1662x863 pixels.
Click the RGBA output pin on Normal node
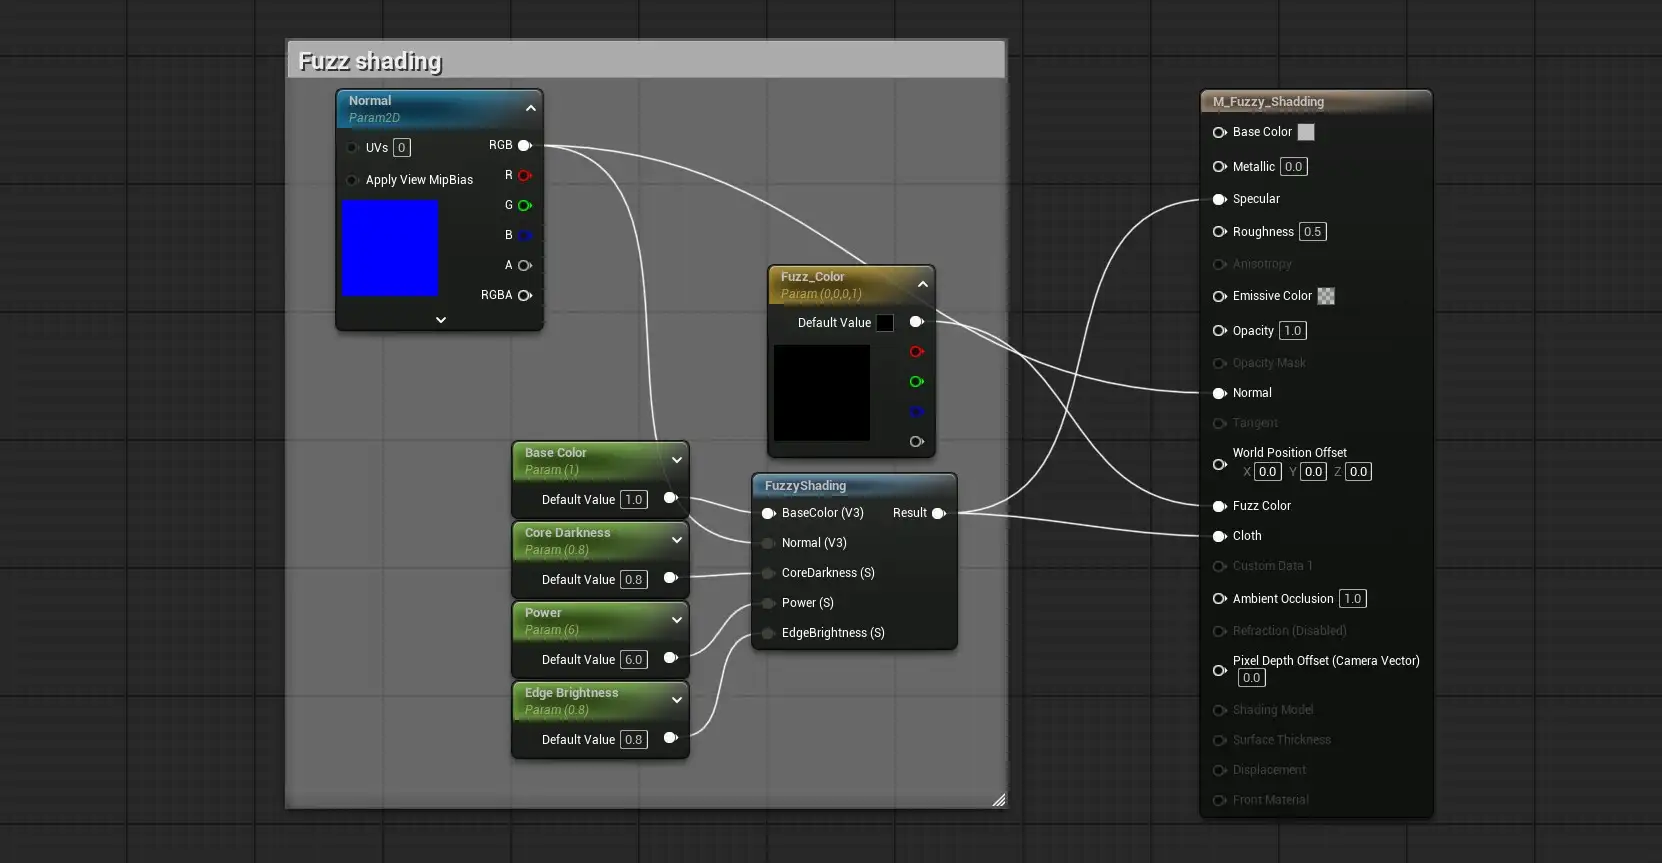(x=524, y=295)
